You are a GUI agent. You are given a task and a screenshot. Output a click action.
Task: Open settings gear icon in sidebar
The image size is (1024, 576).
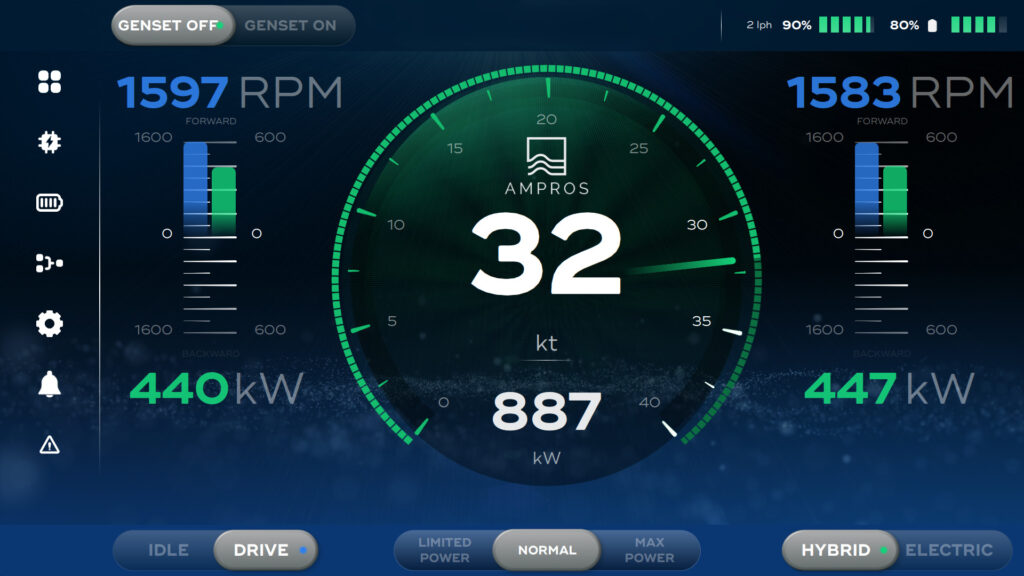coord(50,323)
